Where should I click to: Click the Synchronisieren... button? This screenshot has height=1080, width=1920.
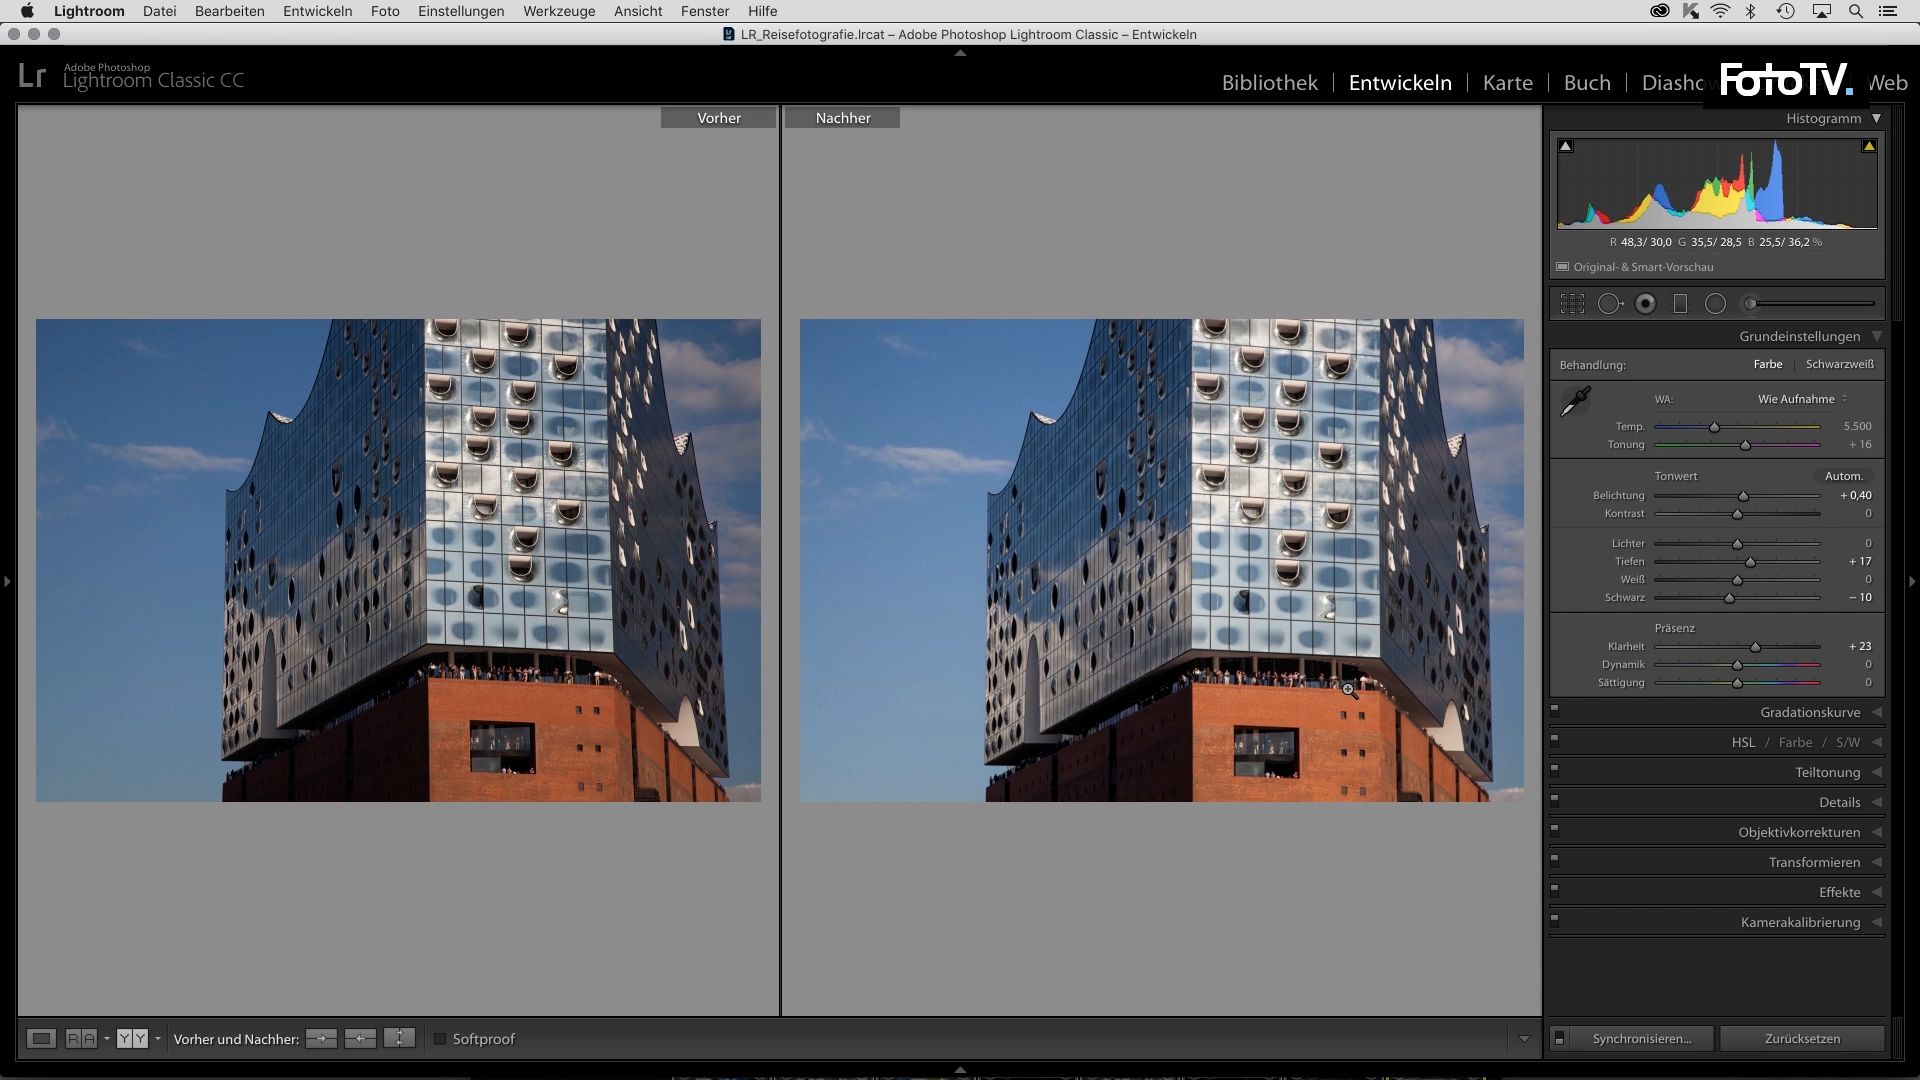(x=1642, y=1039)
